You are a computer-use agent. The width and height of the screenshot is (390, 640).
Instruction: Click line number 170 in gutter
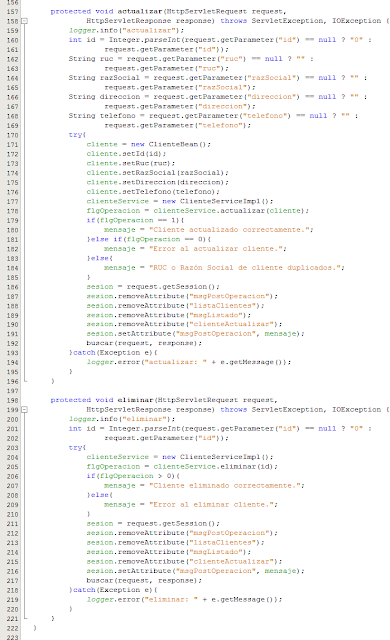pos(12,135)
